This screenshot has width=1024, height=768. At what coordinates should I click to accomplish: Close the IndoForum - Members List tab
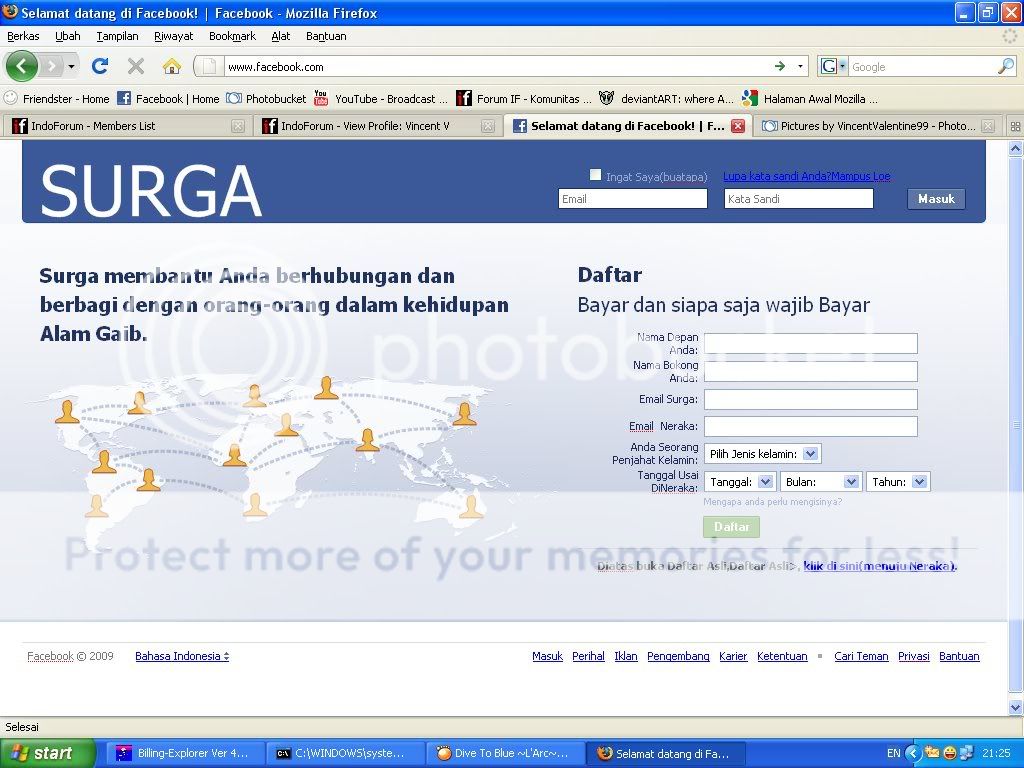click(238, 126)
